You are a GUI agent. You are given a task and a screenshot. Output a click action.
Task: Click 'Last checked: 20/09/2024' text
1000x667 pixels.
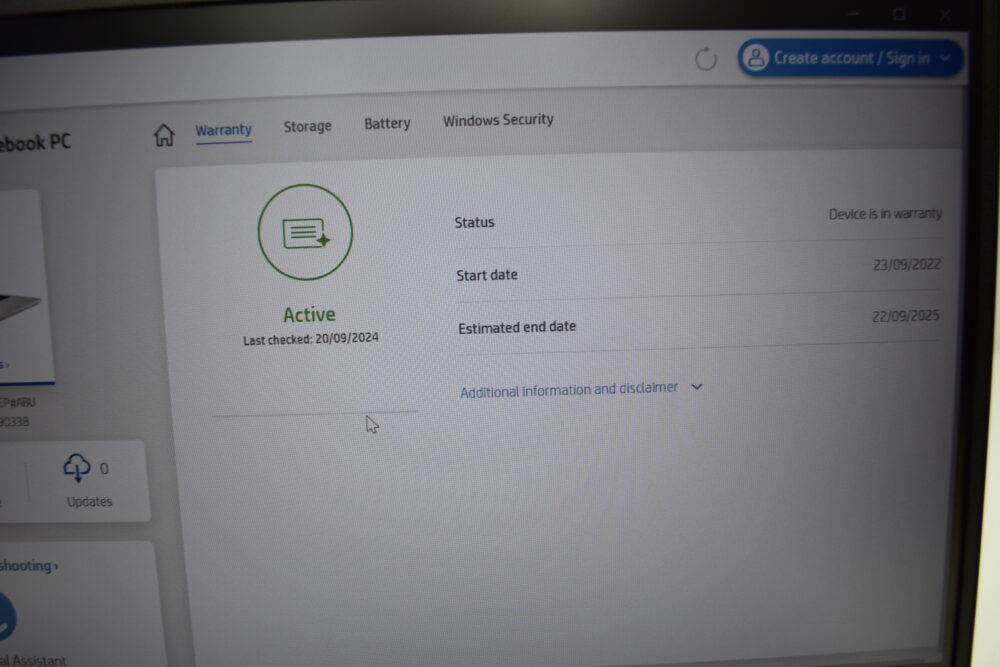point(311,339)
